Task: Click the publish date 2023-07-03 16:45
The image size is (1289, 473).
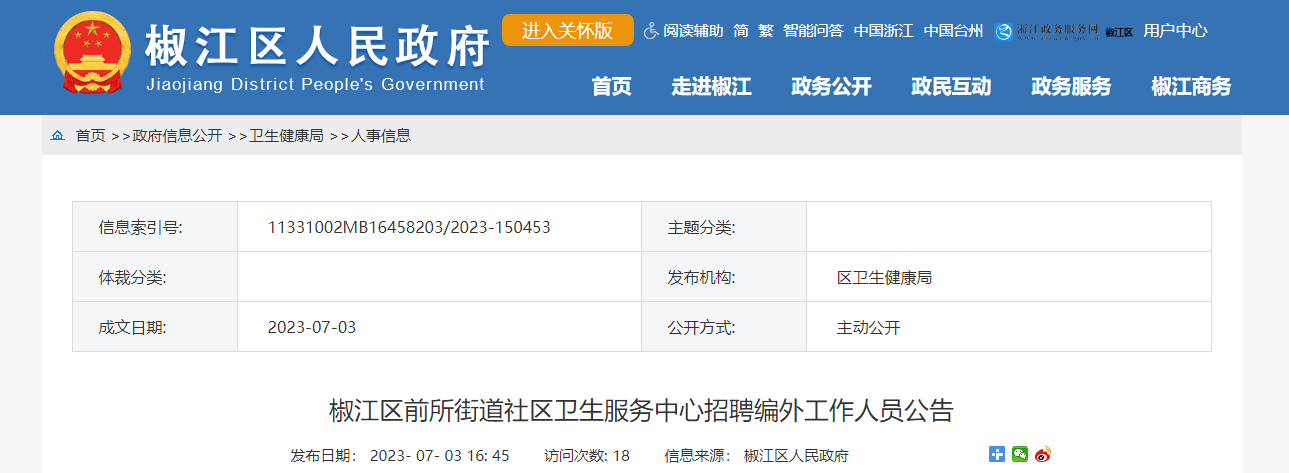Action: (x=400, y=455)
